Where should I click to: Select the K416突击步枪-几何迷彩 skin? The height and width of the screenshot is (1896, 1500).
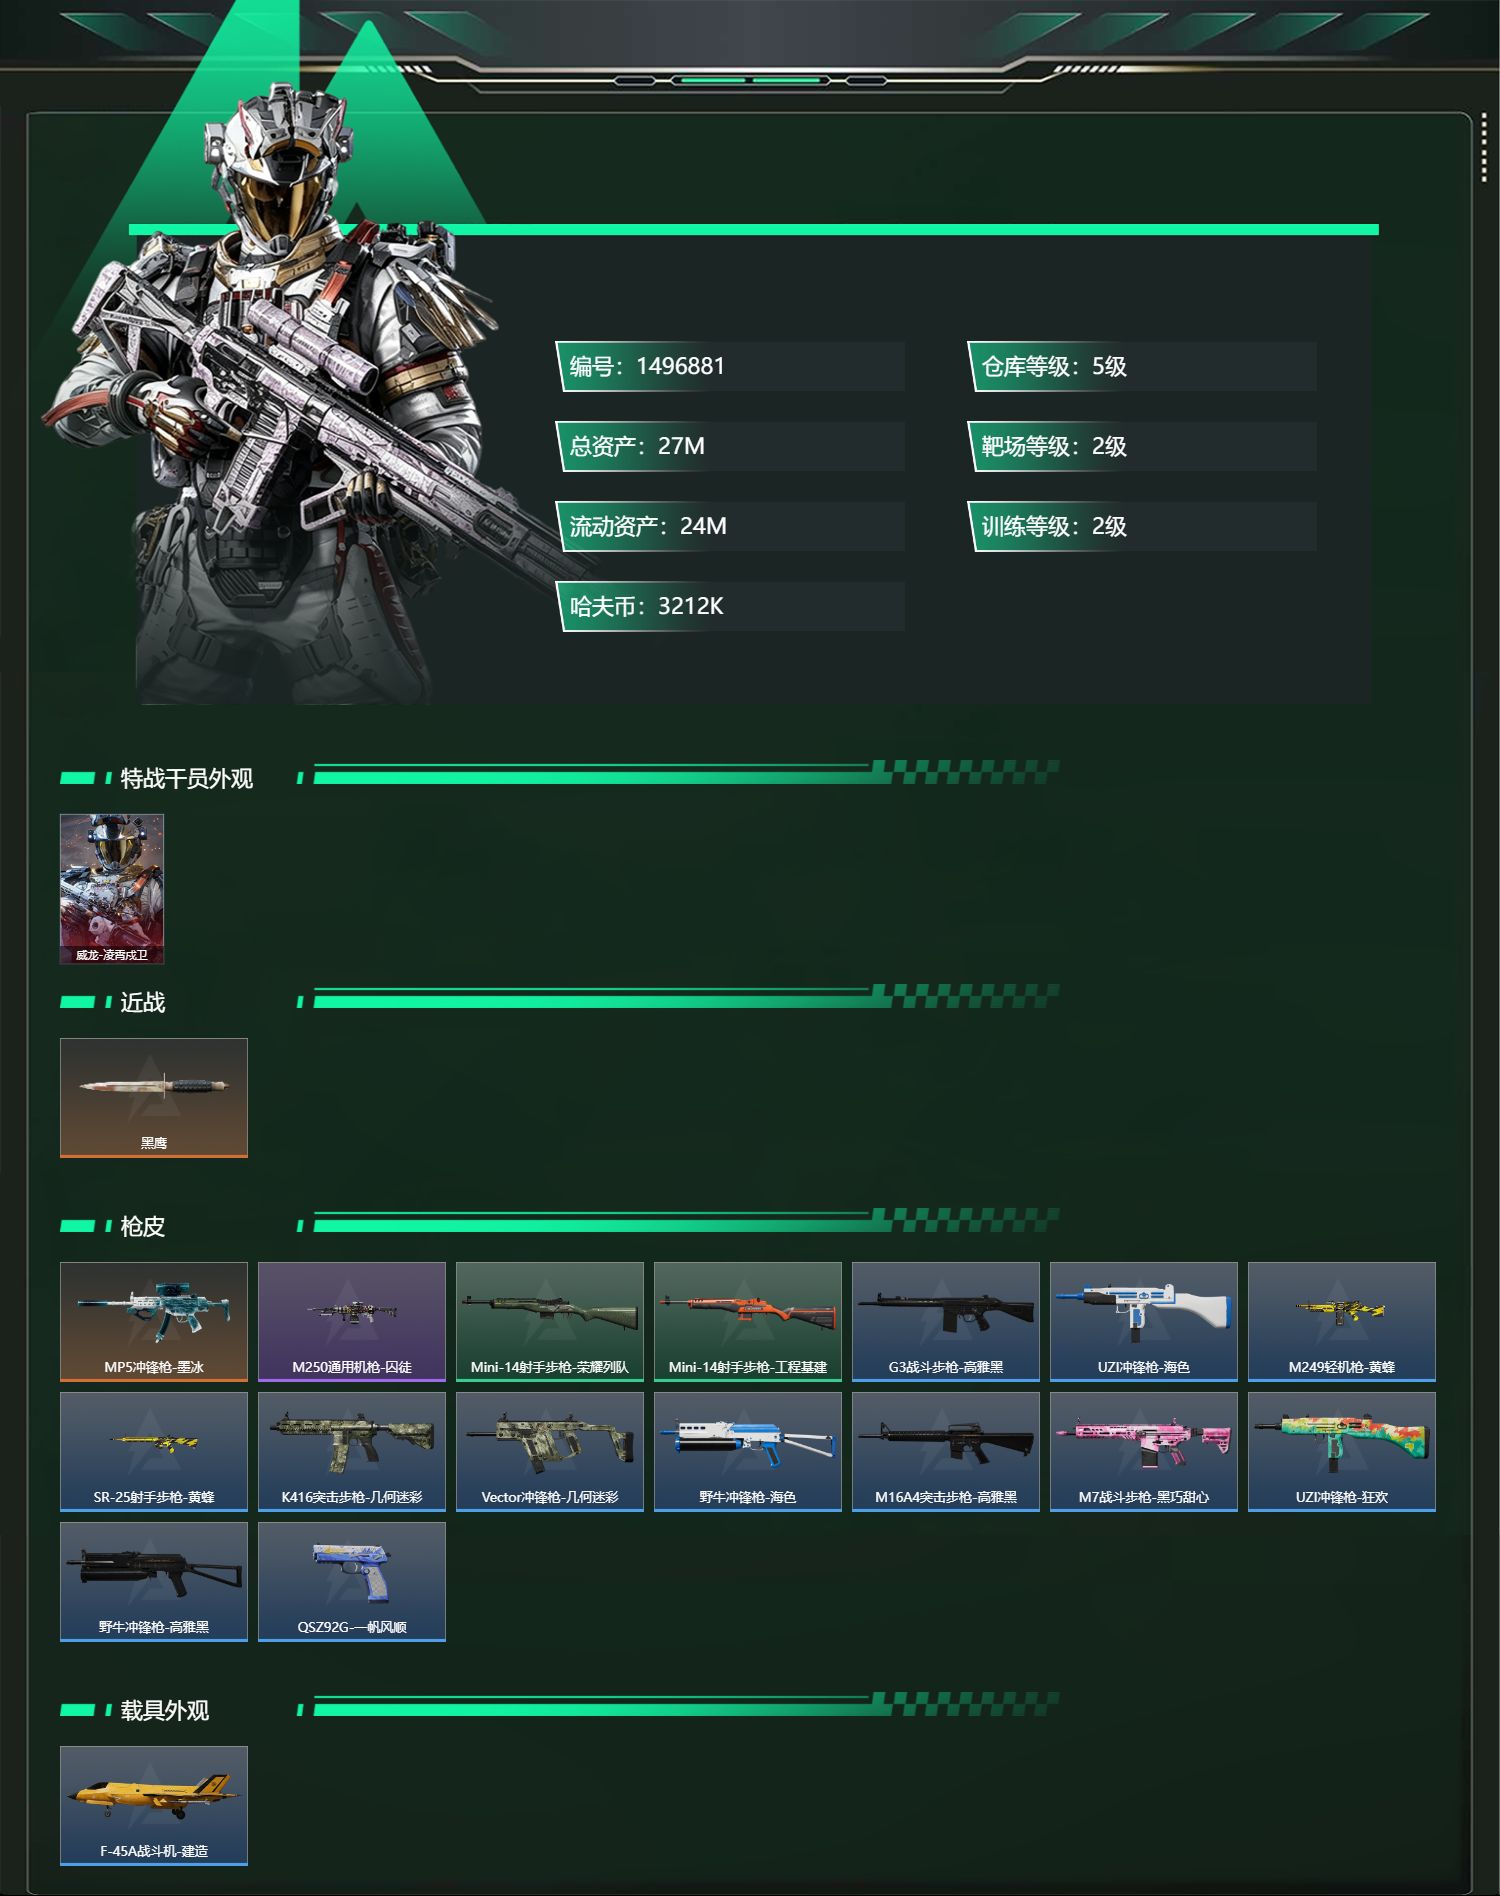coord(352,1451)
